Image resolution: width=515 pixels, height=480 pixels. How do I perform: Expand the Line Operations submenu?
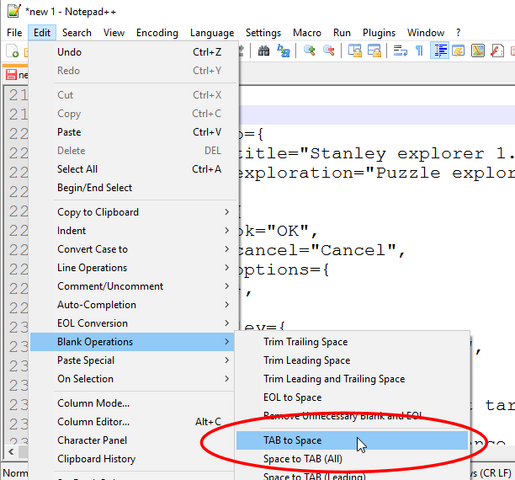(133, 268)
